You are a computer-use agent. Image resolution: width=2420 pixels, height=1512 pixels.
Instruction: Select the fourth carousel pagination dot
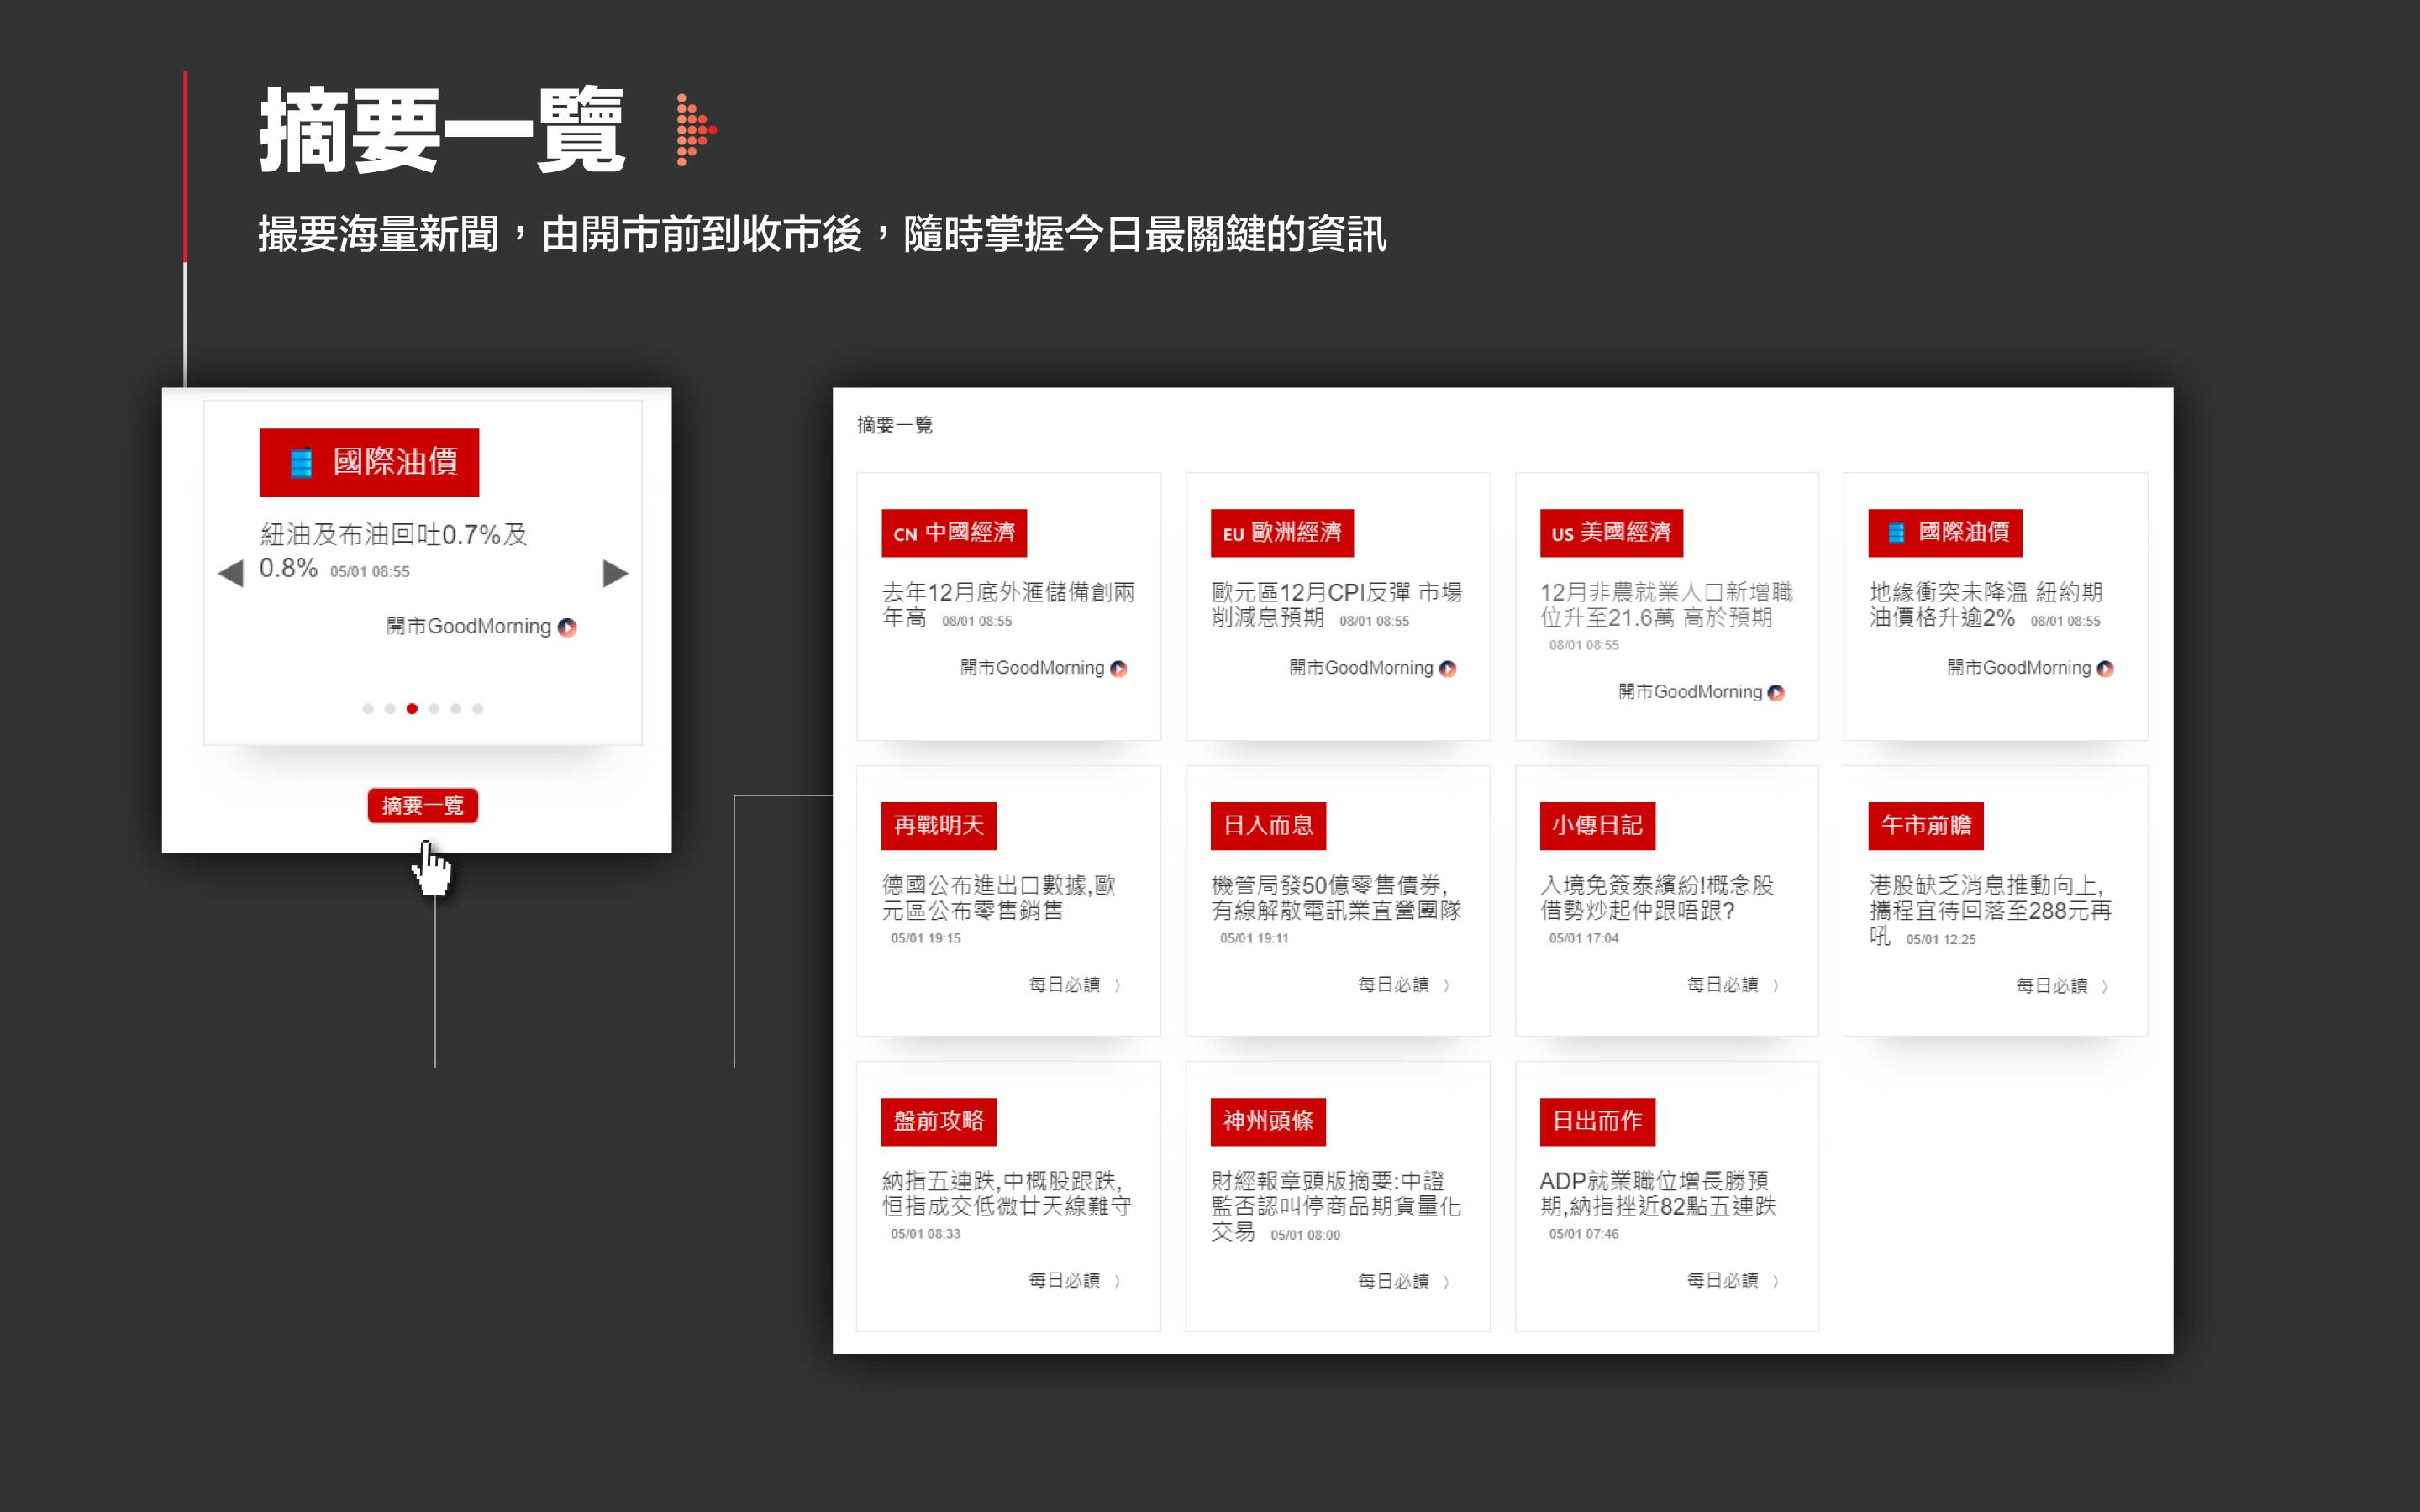434,709
